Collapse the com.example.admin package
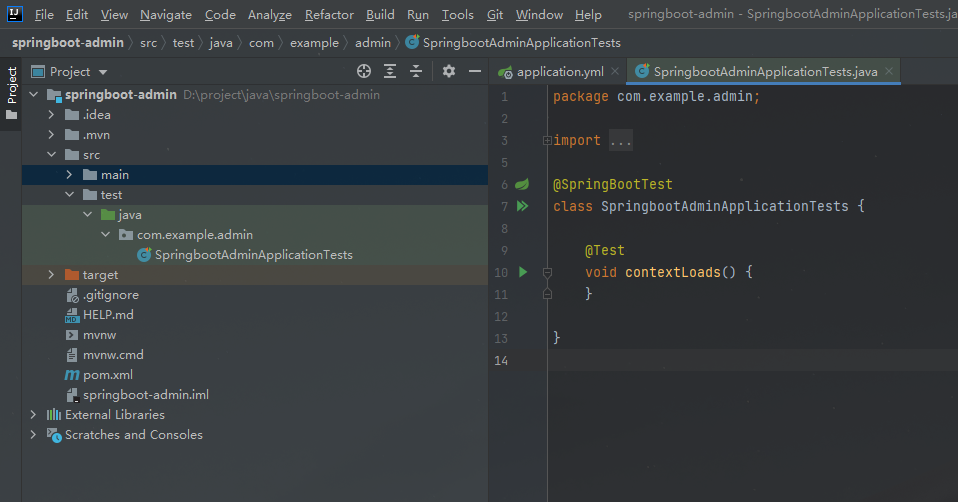The width and height of the screenshot is (958, 502). [x=105, y=235]
